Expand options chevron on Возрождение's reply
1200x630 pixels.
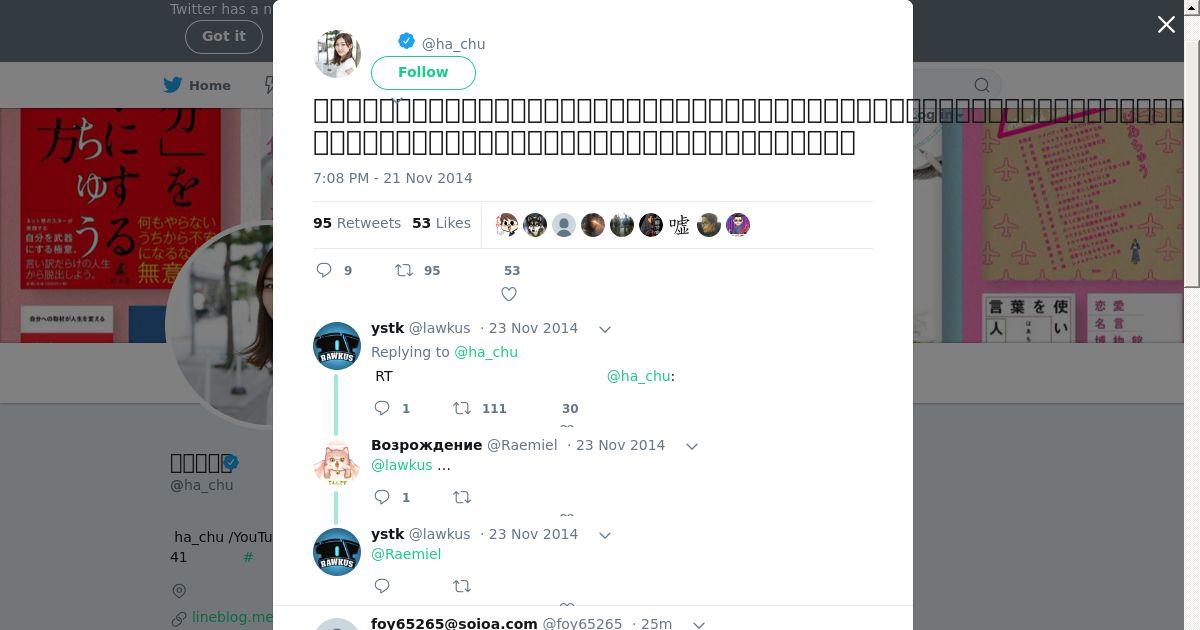point(692,446)
